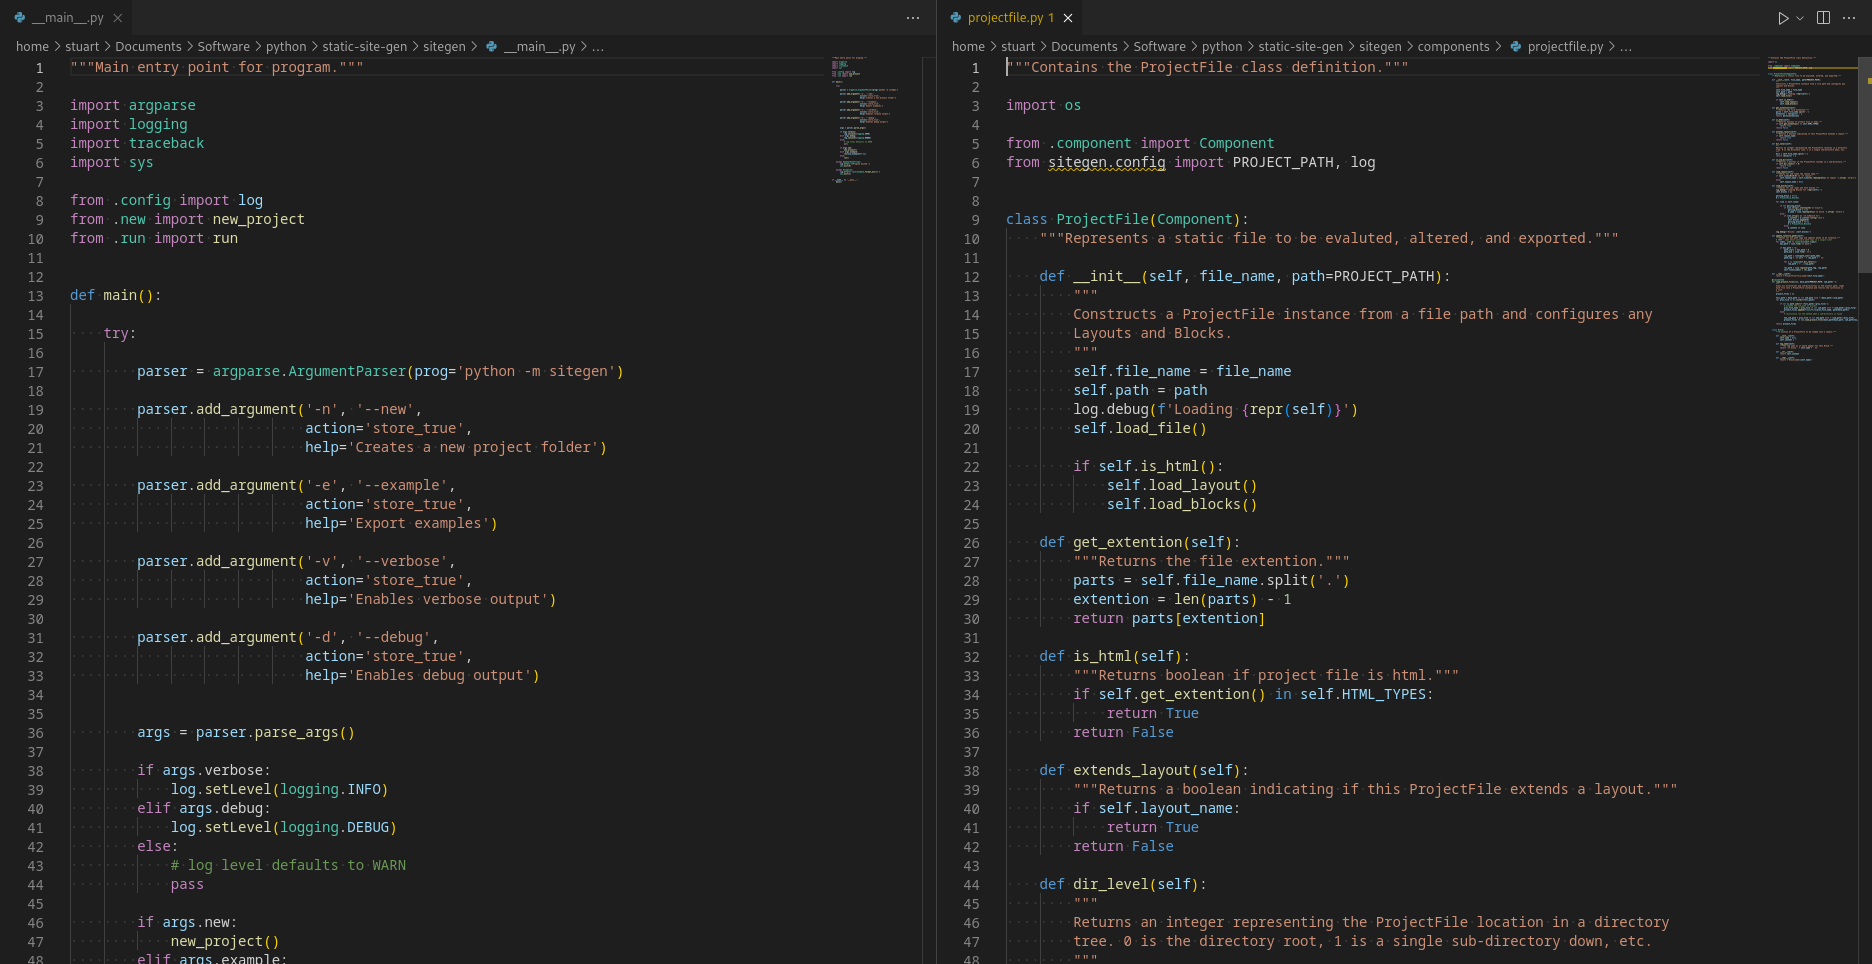Expand the '...' symbol breadcrumb in the right editor

tap(1626, 47)
